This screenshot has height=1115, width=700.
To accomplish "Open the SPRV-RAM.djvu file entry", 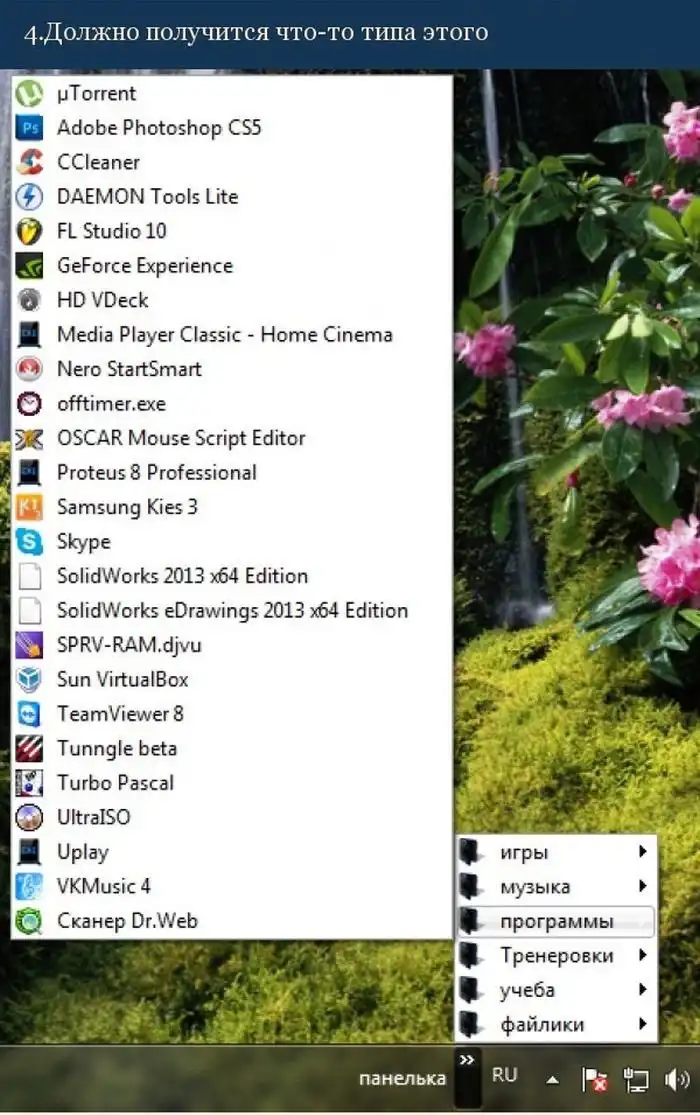I will point(129,645).
